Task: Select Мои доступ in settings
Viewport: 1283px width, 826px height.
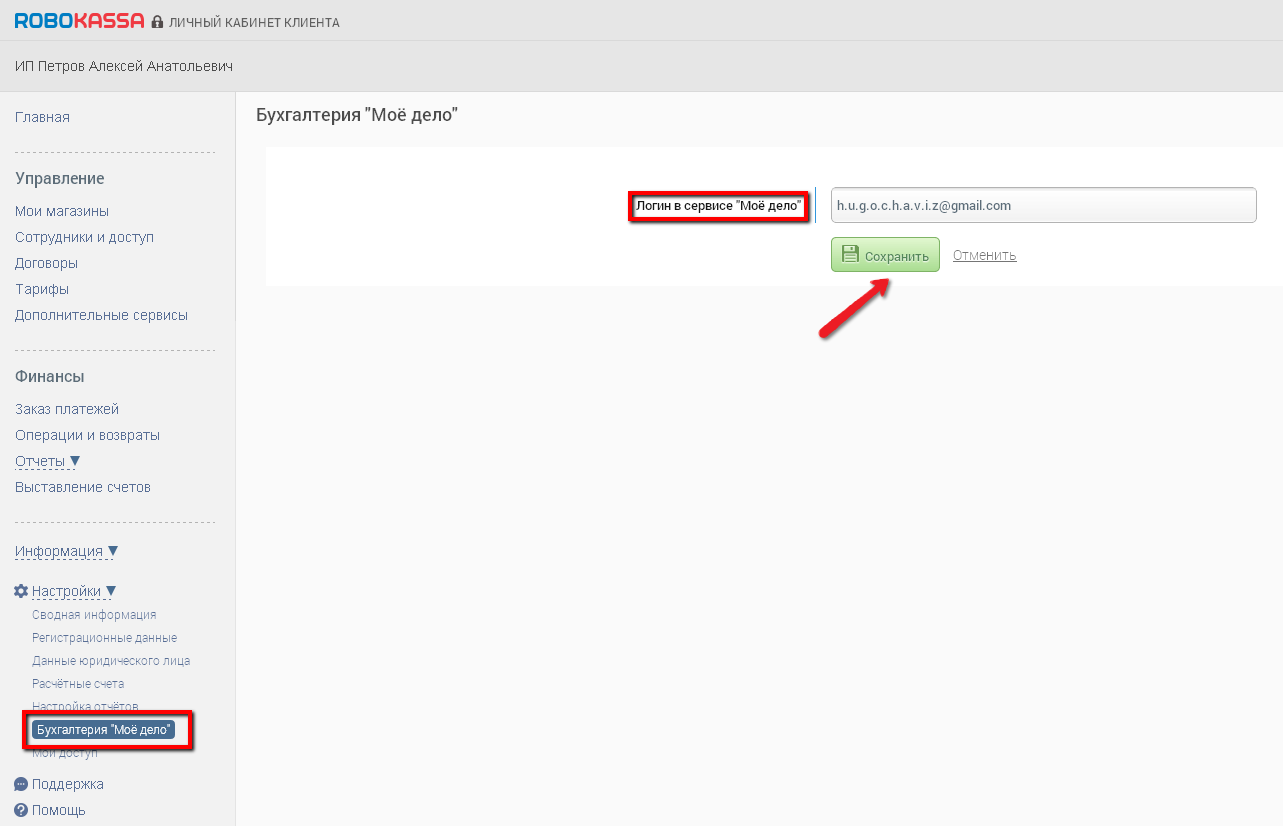Action: pyautogui.click(x=65, y=753)
